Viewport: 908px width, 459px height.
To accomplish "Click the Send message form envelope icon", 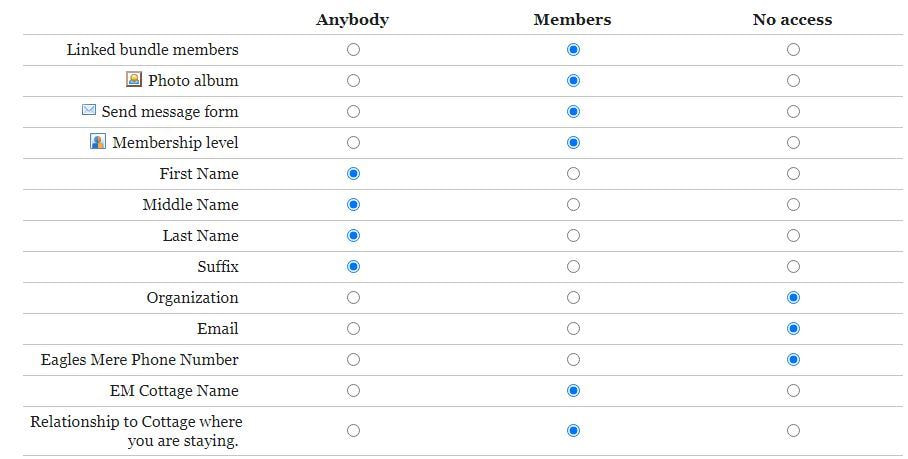I will [x=89, y=109].
